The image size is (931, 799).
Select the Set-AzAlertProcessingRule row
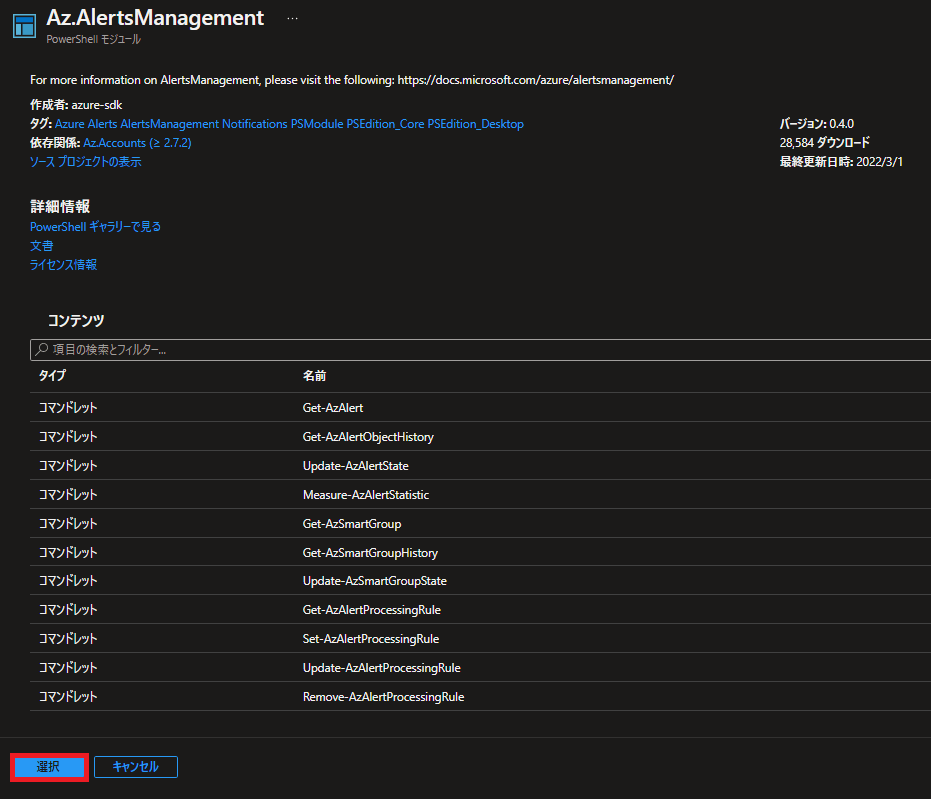(x=480, y=639)
